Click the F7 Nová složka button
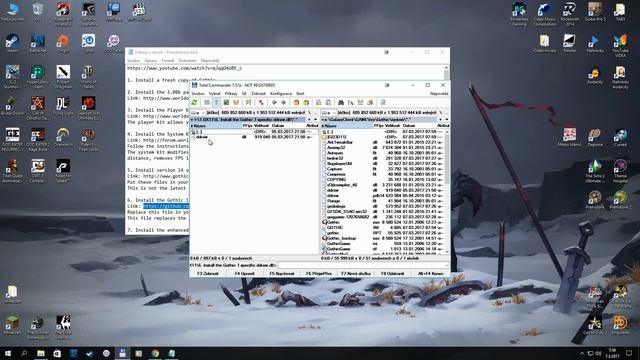640x360 pixels. click(356, 273)
